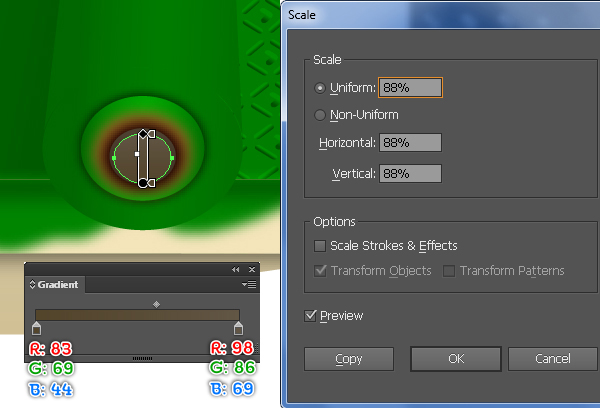The image size is (600, 408).
Task: Enable Scale Strokes & Effects checkbox
Action: (320, 246)
